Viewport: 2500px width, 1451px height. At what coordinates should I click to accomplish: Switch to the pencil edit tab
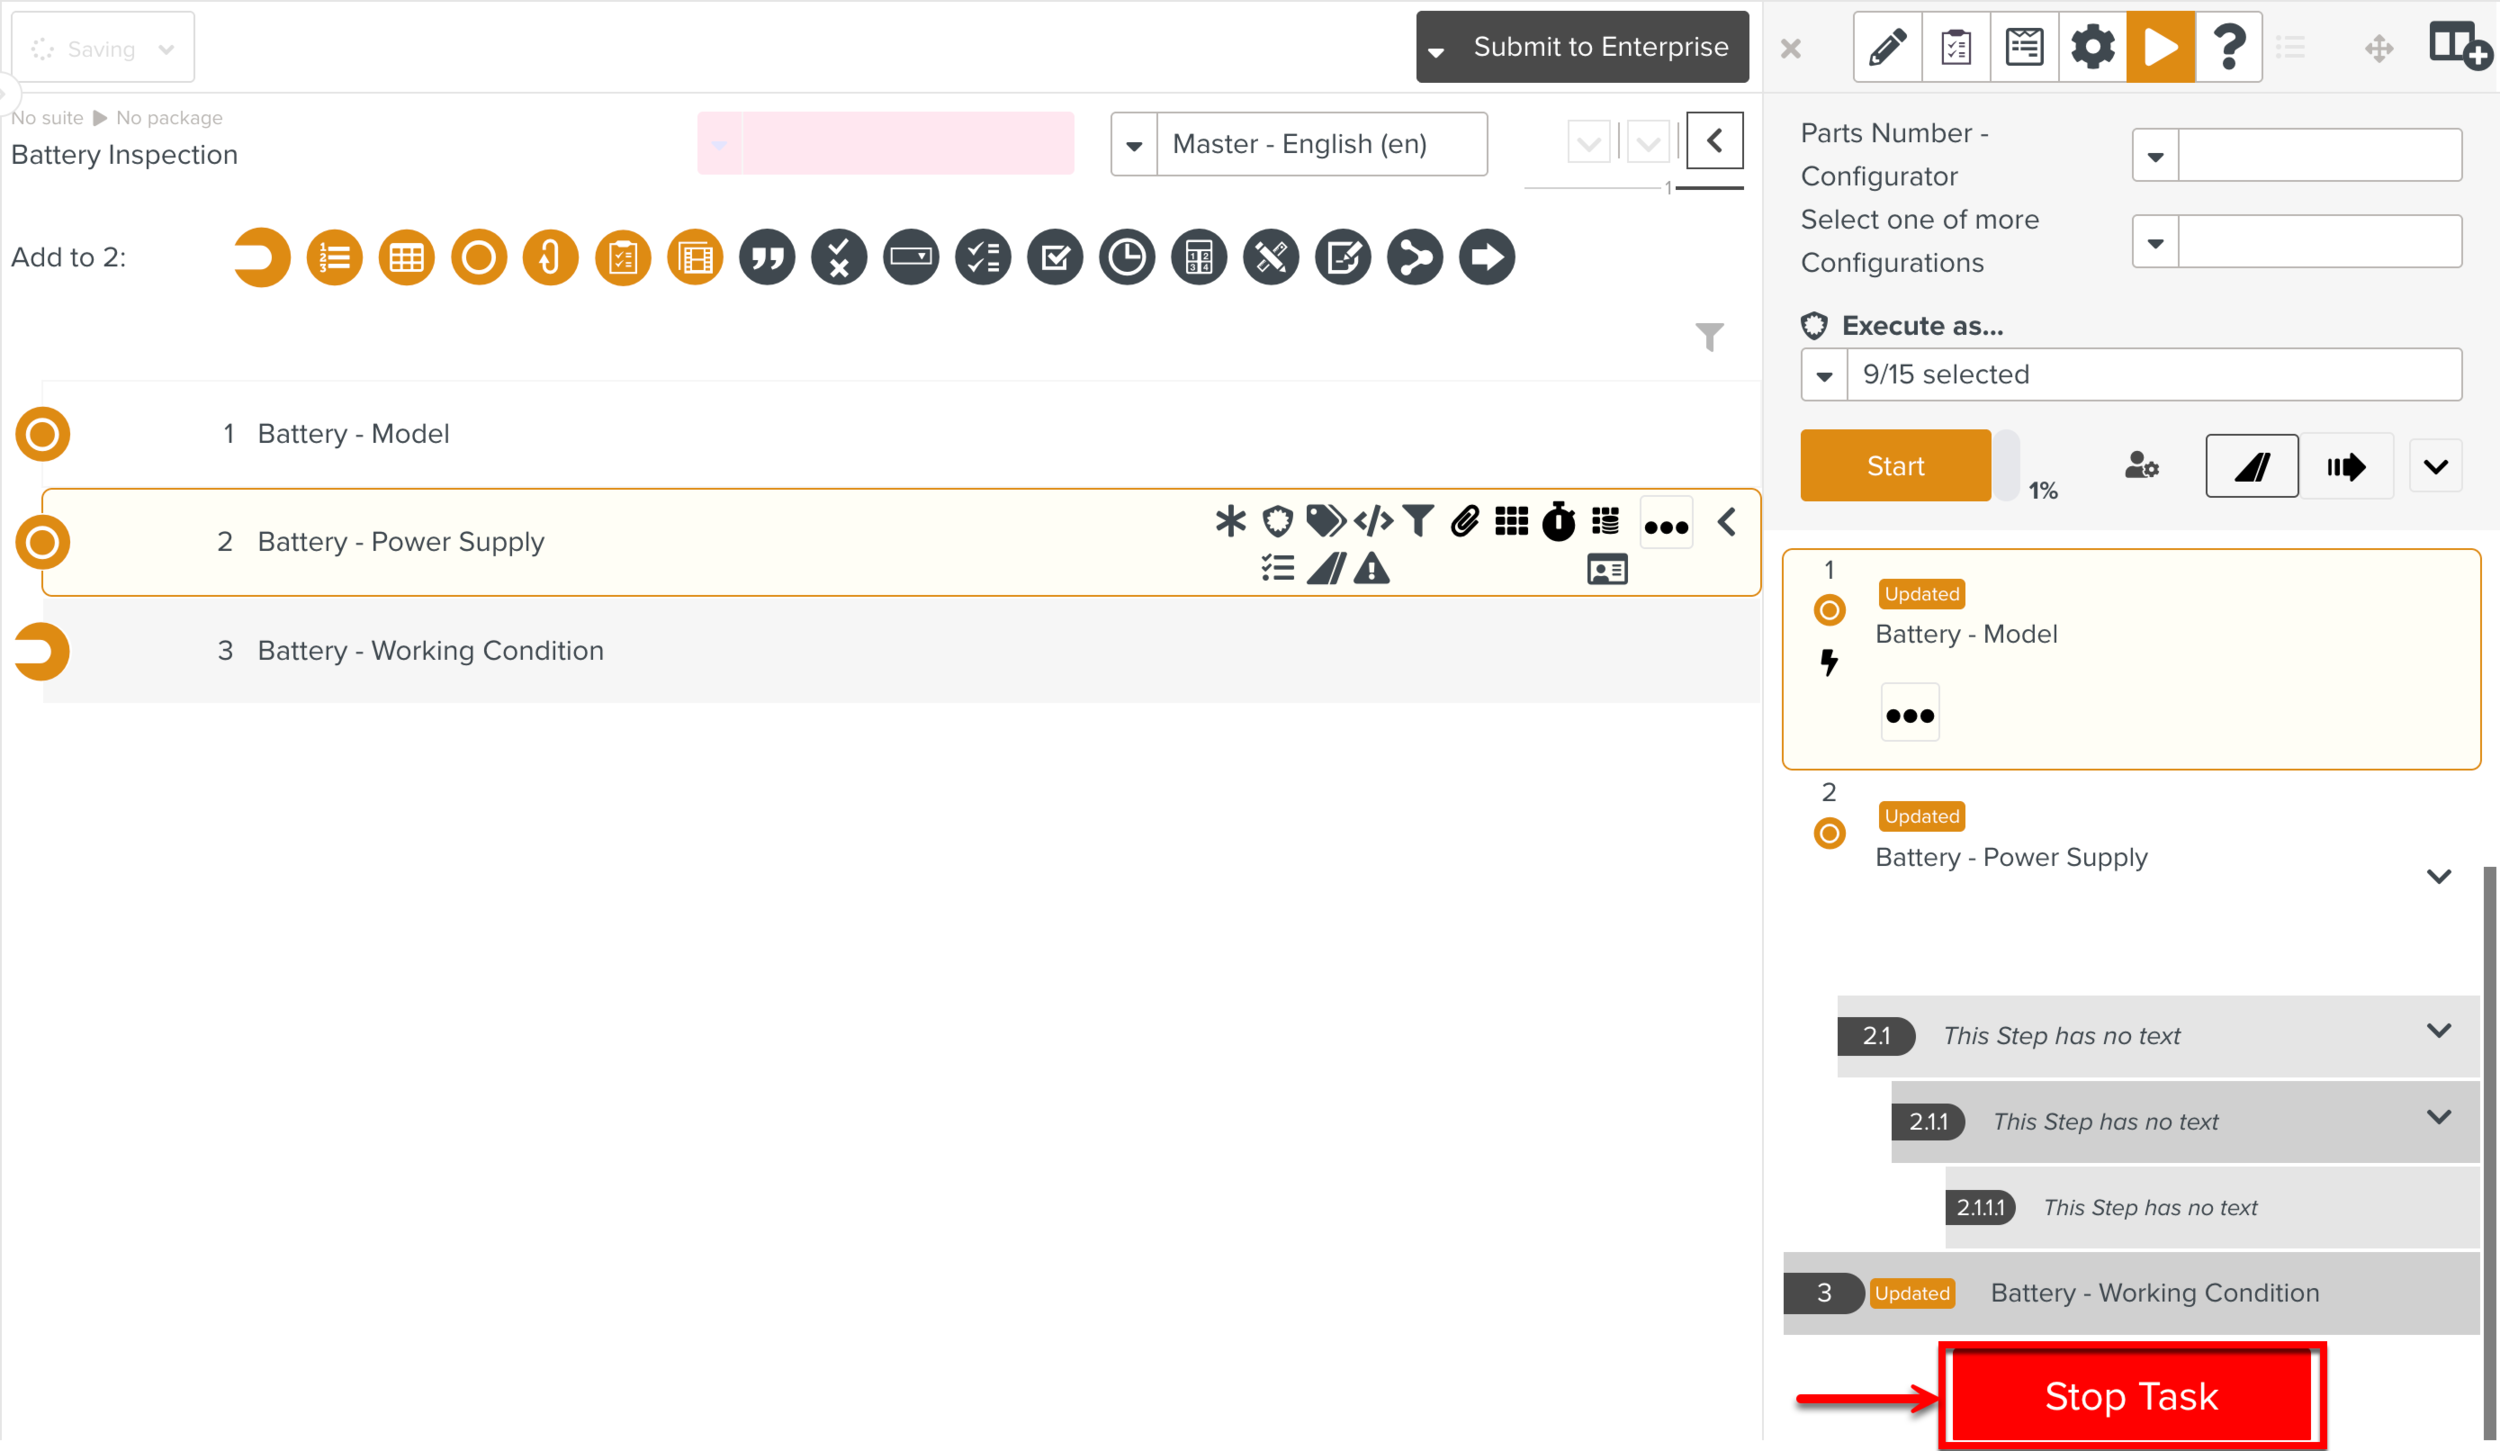click(1887, 47)
